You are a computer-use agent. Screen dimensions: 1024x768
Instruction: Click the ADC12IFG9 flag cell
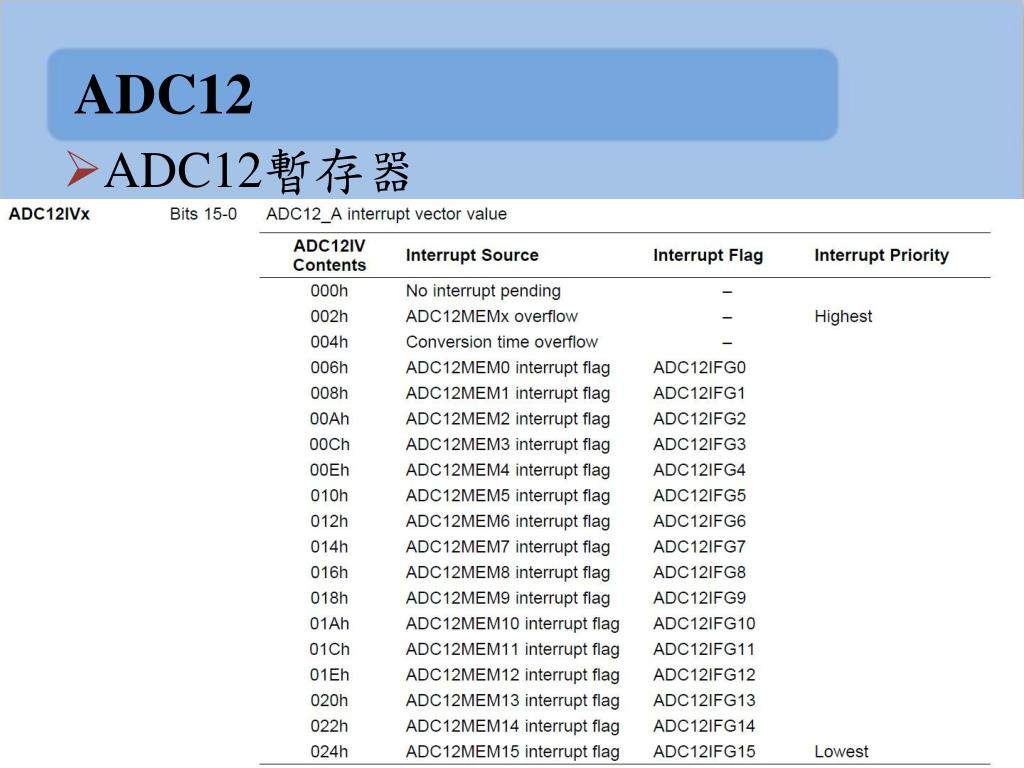click(x=699, y=598)
